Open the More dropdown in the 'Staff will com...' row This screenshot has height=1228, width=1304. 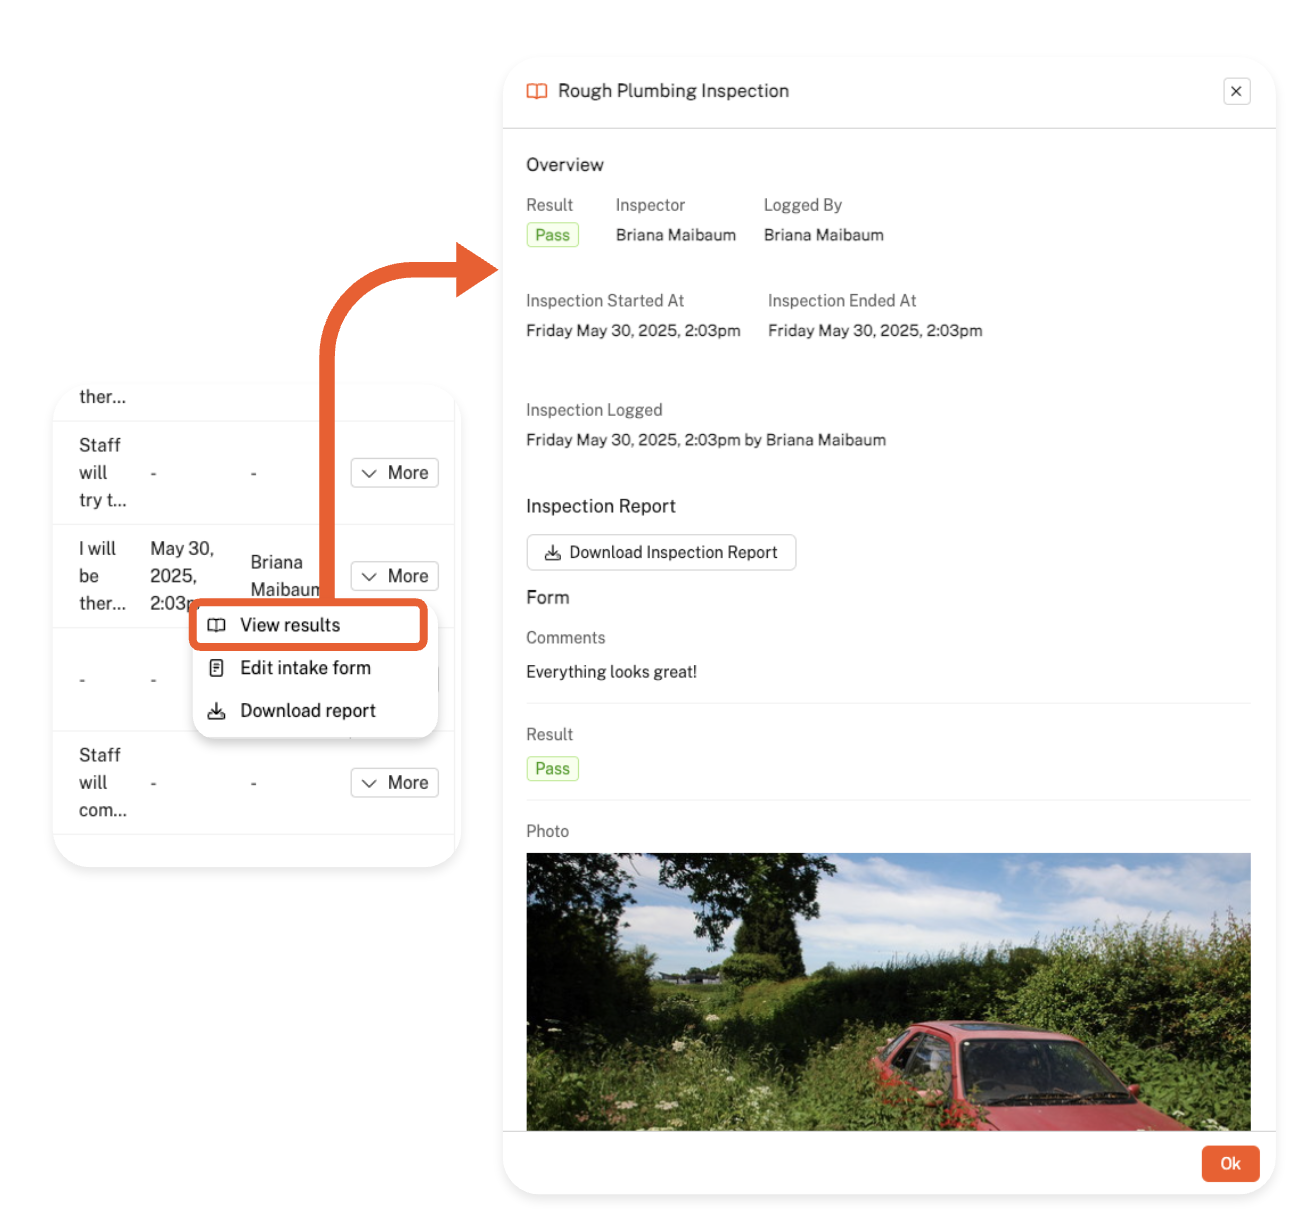pyautogui.click(x=394, y=783)
